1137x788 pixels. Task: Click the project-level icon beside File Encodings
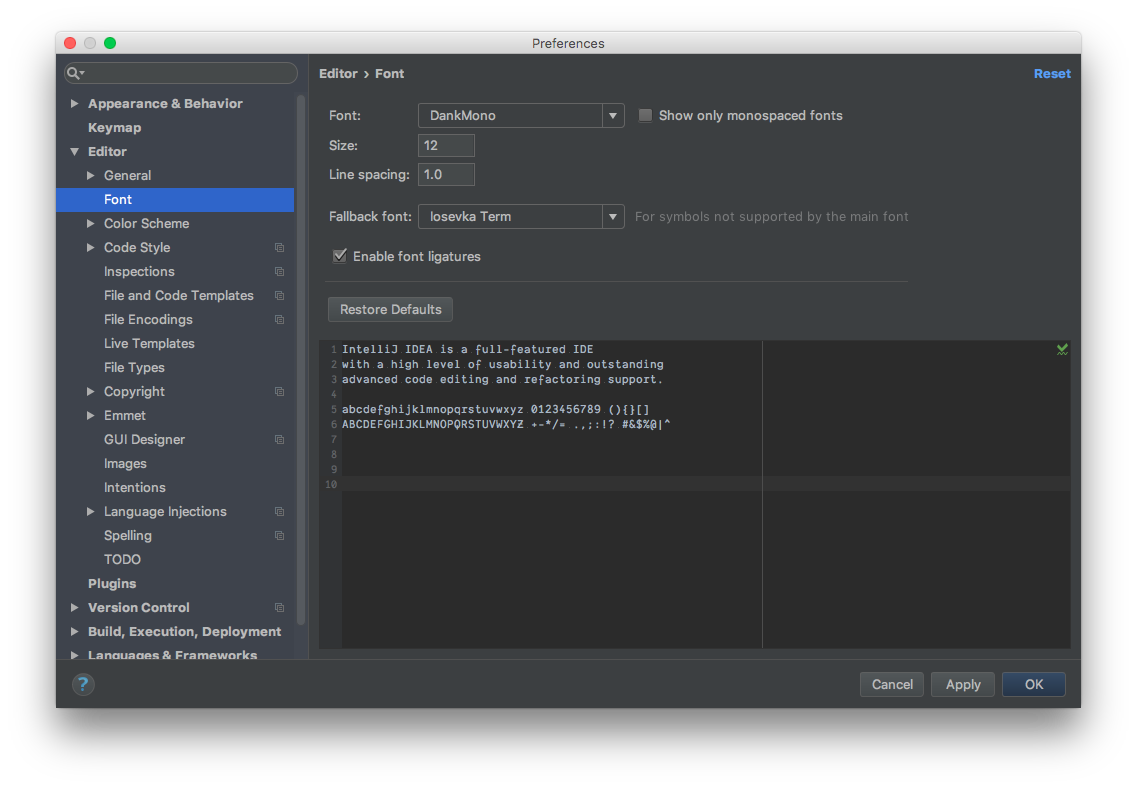pyautogui.click(x=279, y=320)
